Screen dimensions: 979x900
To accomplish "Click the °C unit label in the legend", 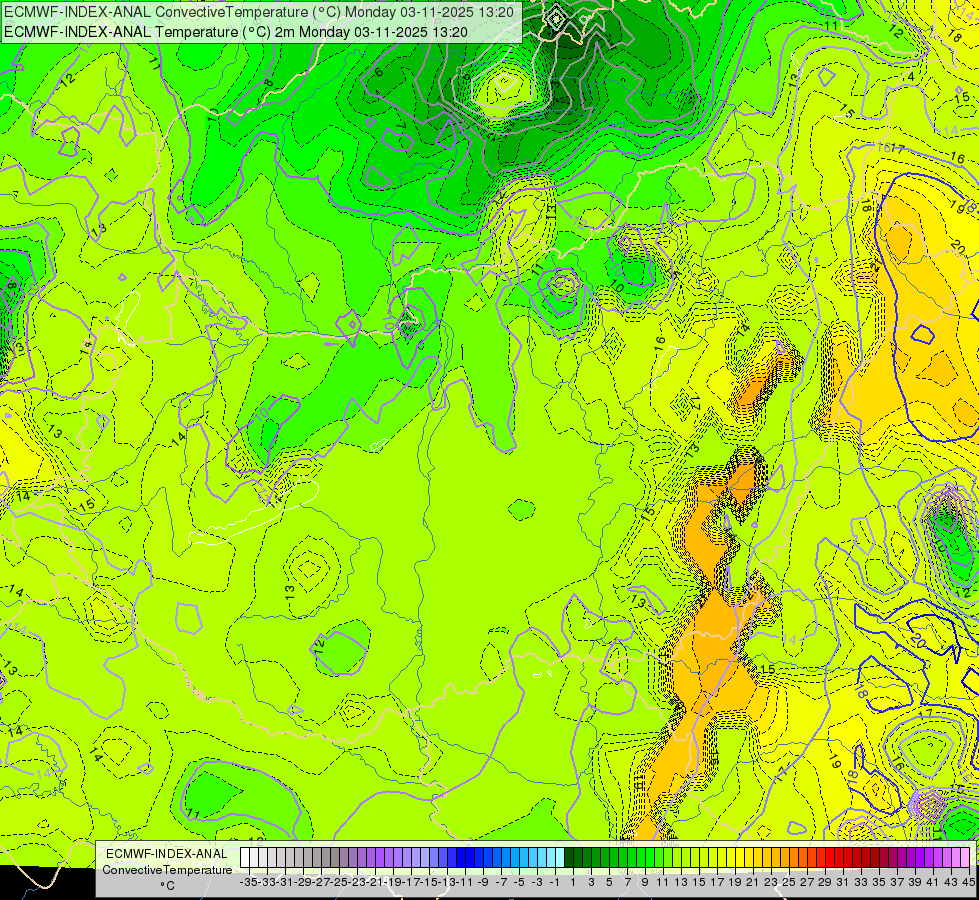I will click(167, 886).
